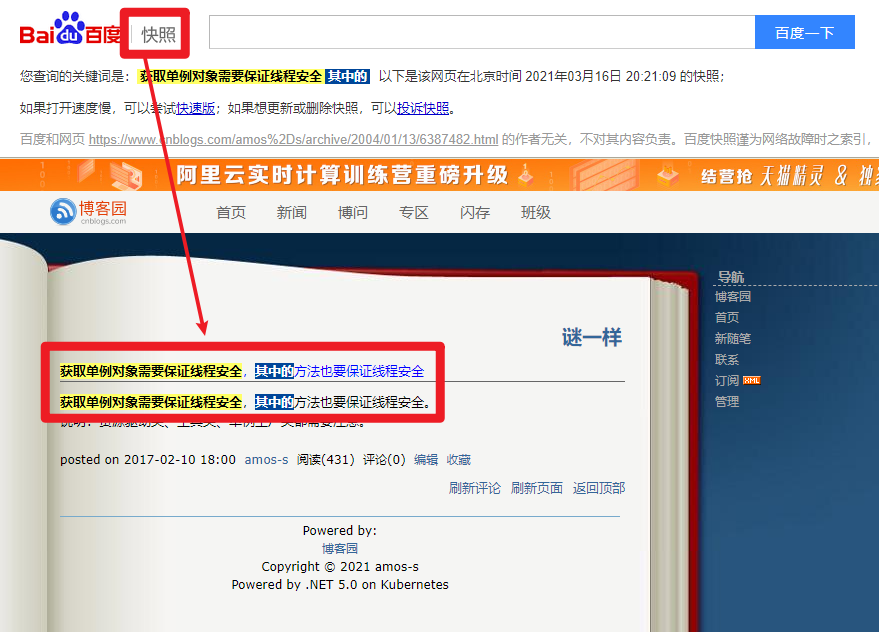Click 管理 in the sidebar
This screenshot has height=632, width=879.
[x=727, y=402]
